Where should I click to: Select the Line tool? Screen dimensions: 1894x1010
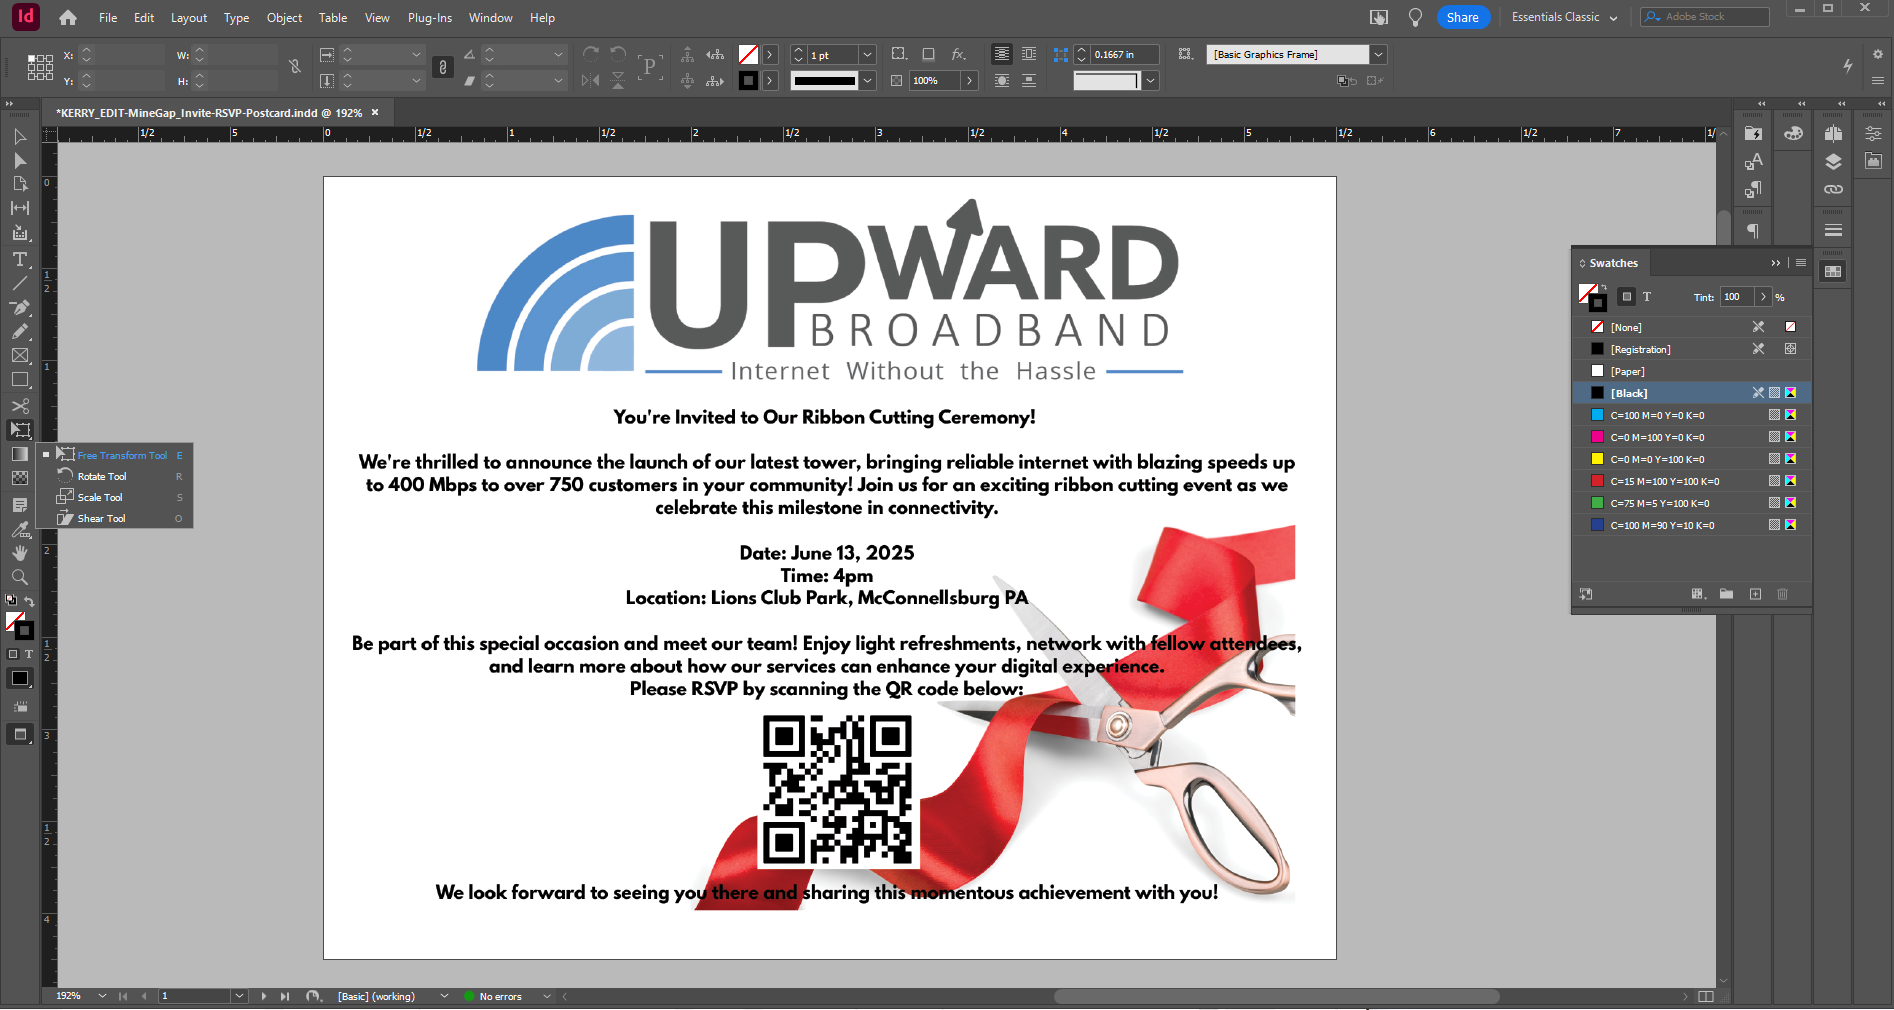[x=19, y=283]
